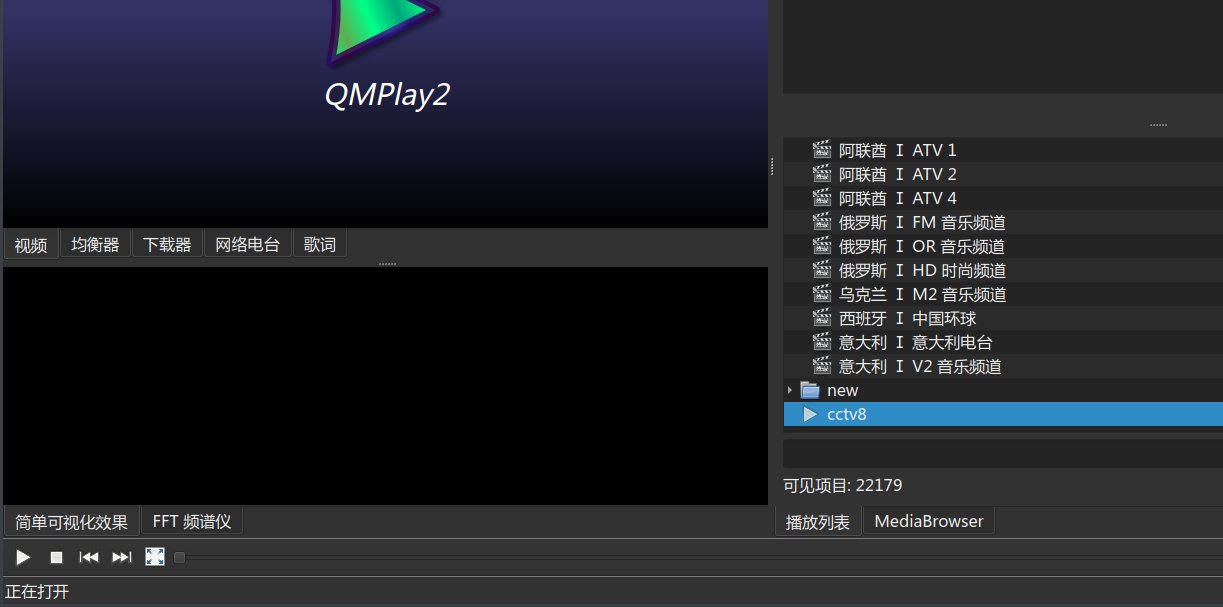Switch to the 播放列表 tab
The width and height of the screenshot is (1223, 607).
click(818, 522)
